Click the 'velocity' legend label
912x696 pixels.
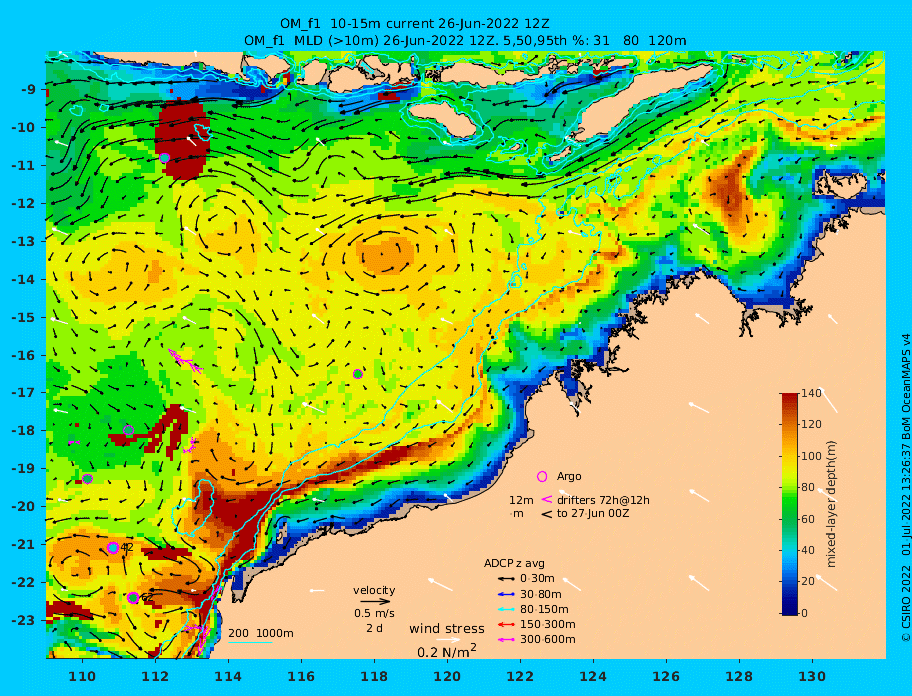(374, 590)
